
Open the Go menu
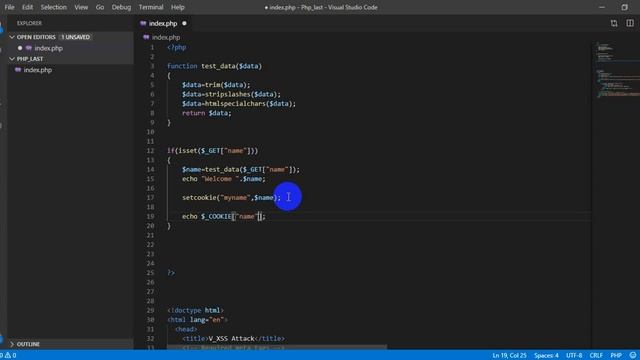point(100,7)
